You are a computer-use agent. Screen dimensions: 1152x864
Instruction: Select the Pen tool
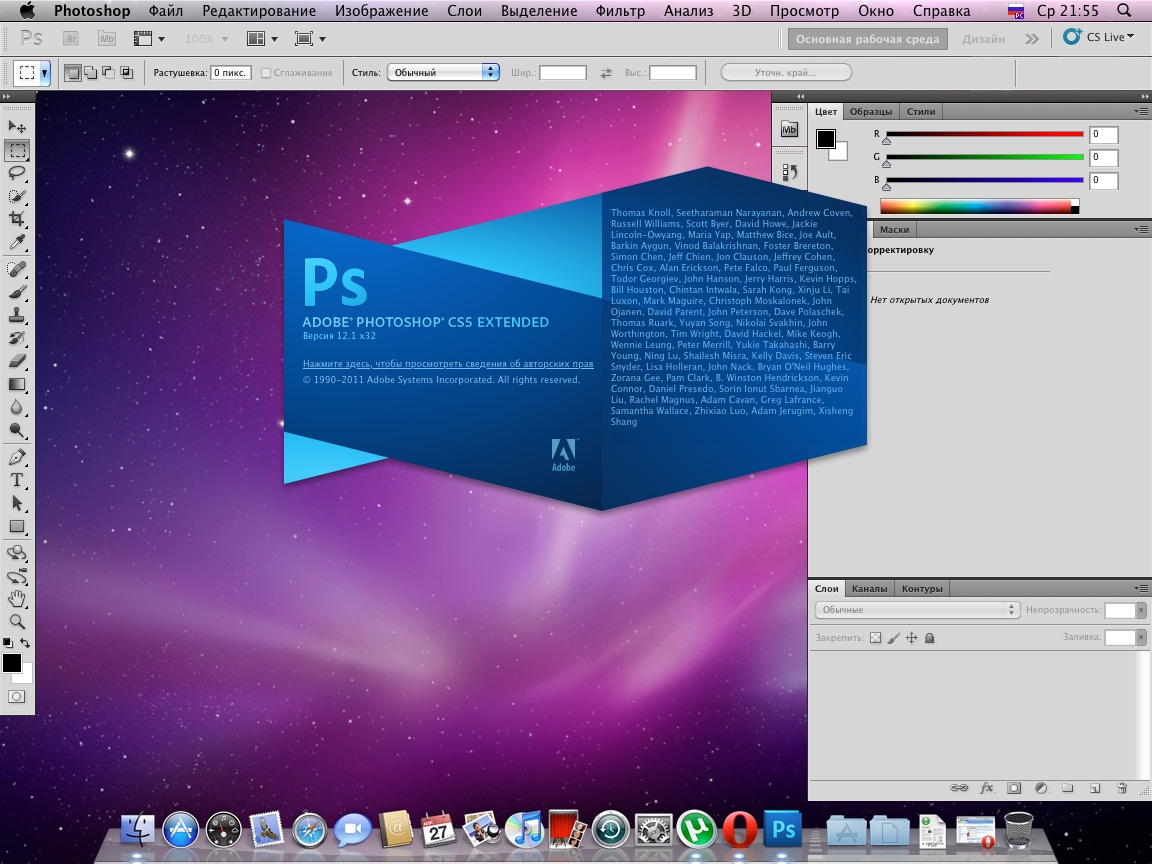17,457
